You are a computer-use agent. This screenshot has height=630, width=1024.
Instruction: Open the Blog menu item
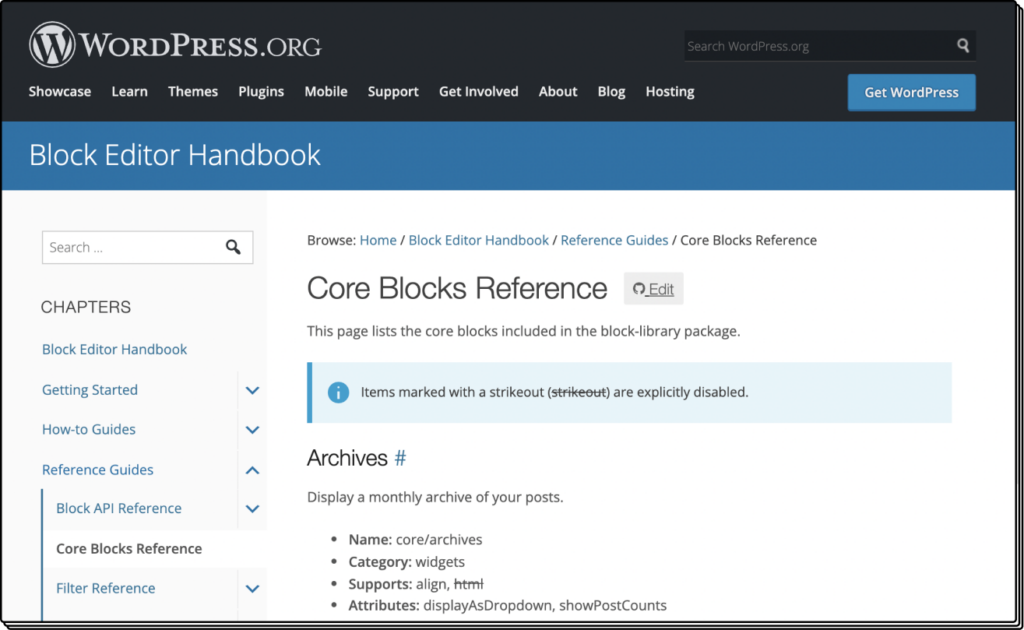611,91
